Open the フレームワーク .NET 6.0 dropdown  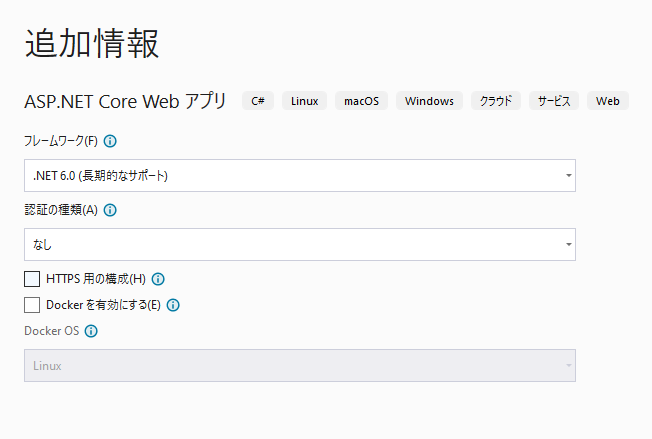pyautogui.click(x=299, y=176)
